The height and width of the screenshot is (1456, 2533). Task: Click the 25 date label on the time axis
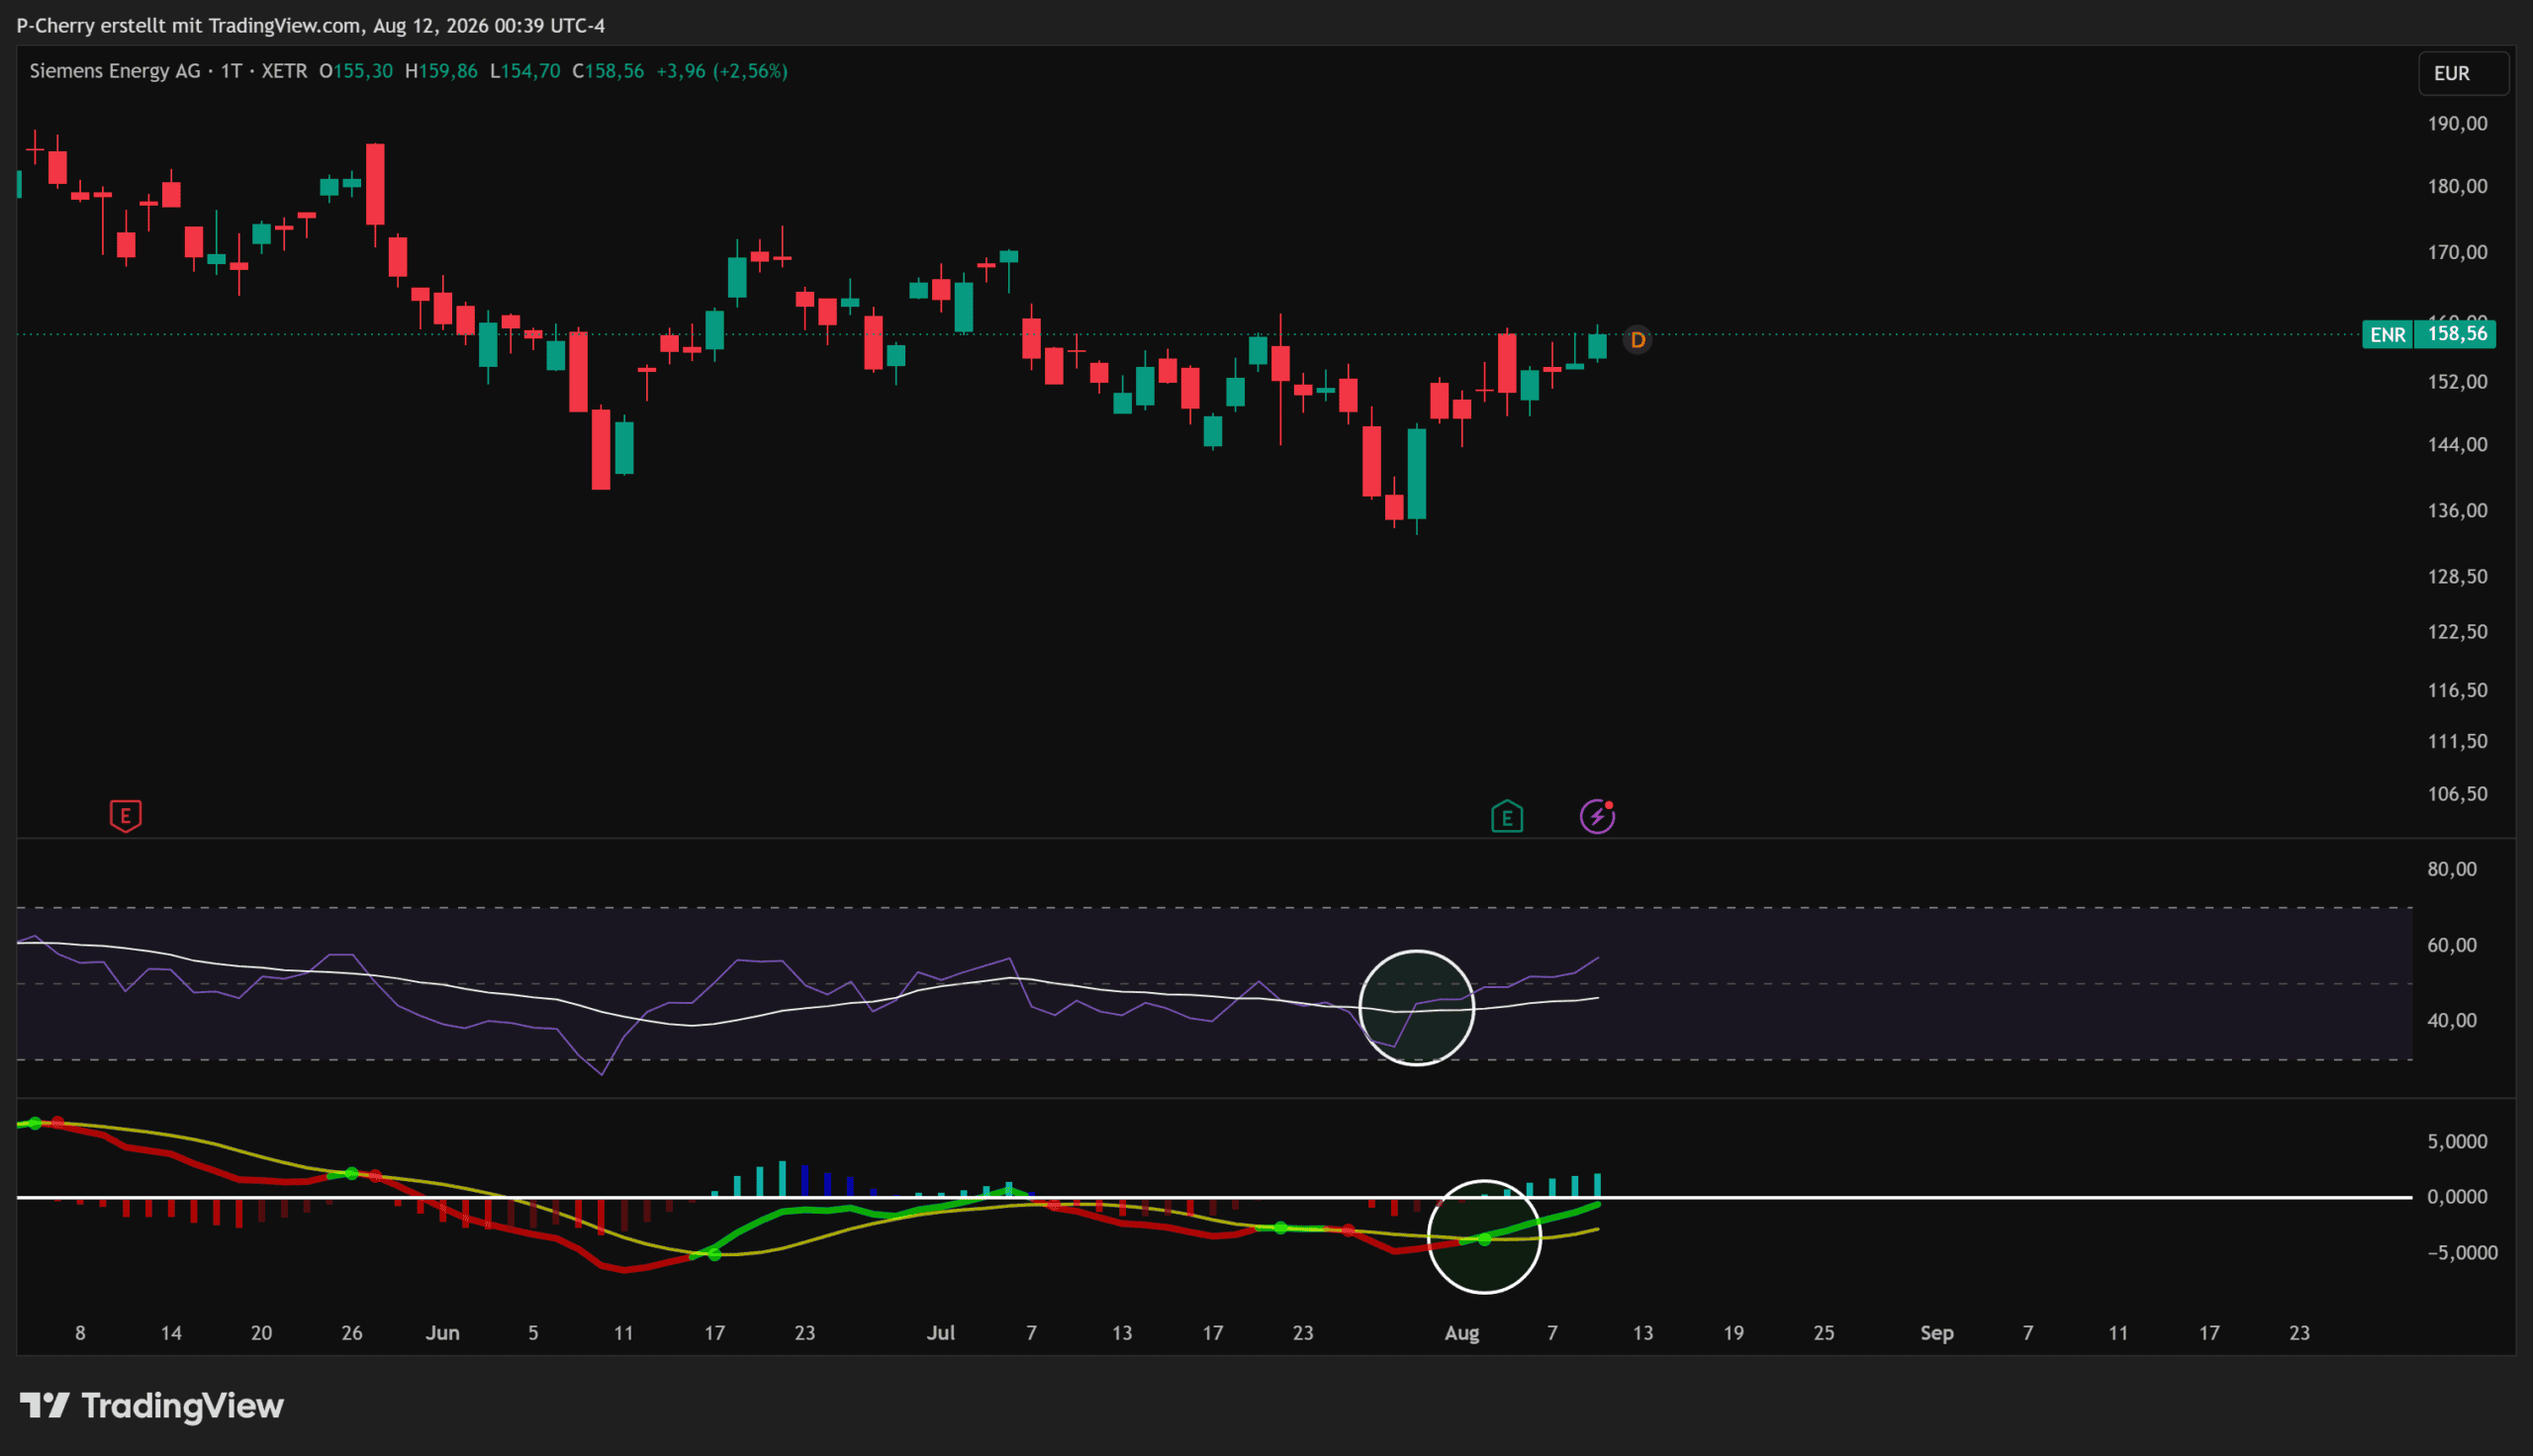pyautogui.click(x=1824, y=1333)
